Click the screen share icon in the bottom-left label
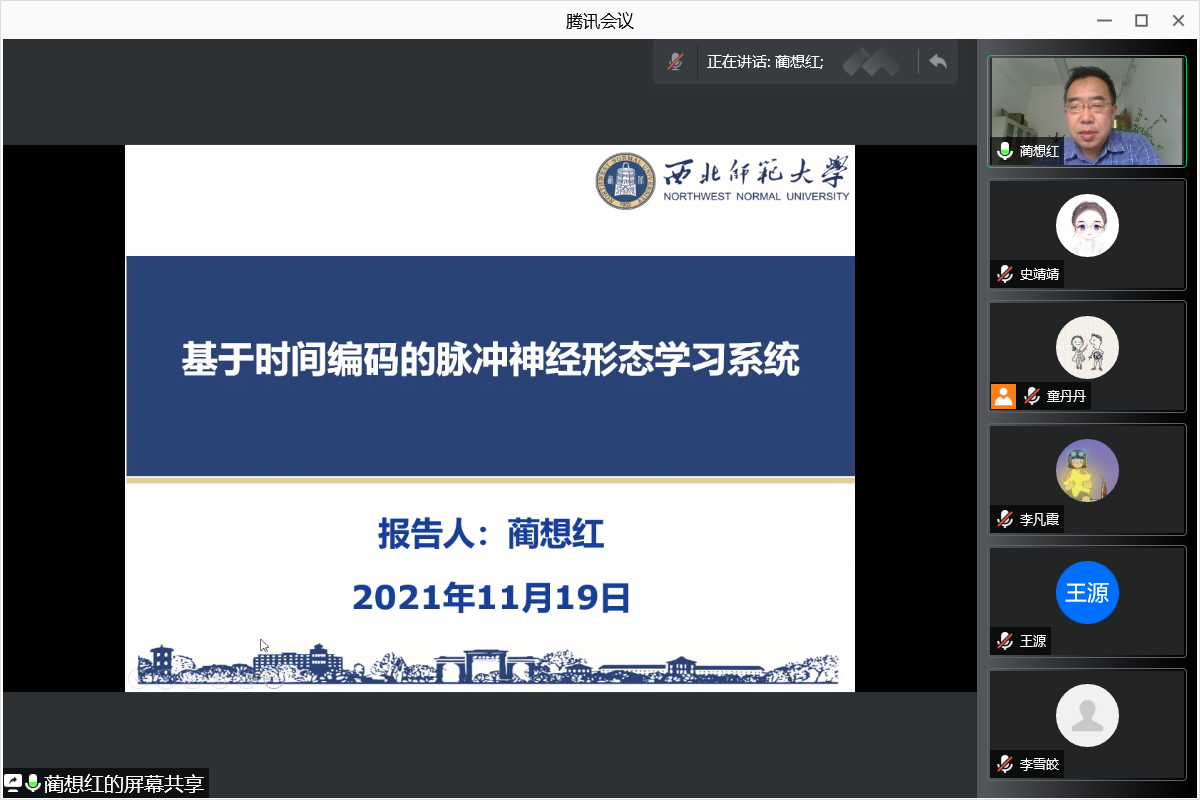 (14, 783)
